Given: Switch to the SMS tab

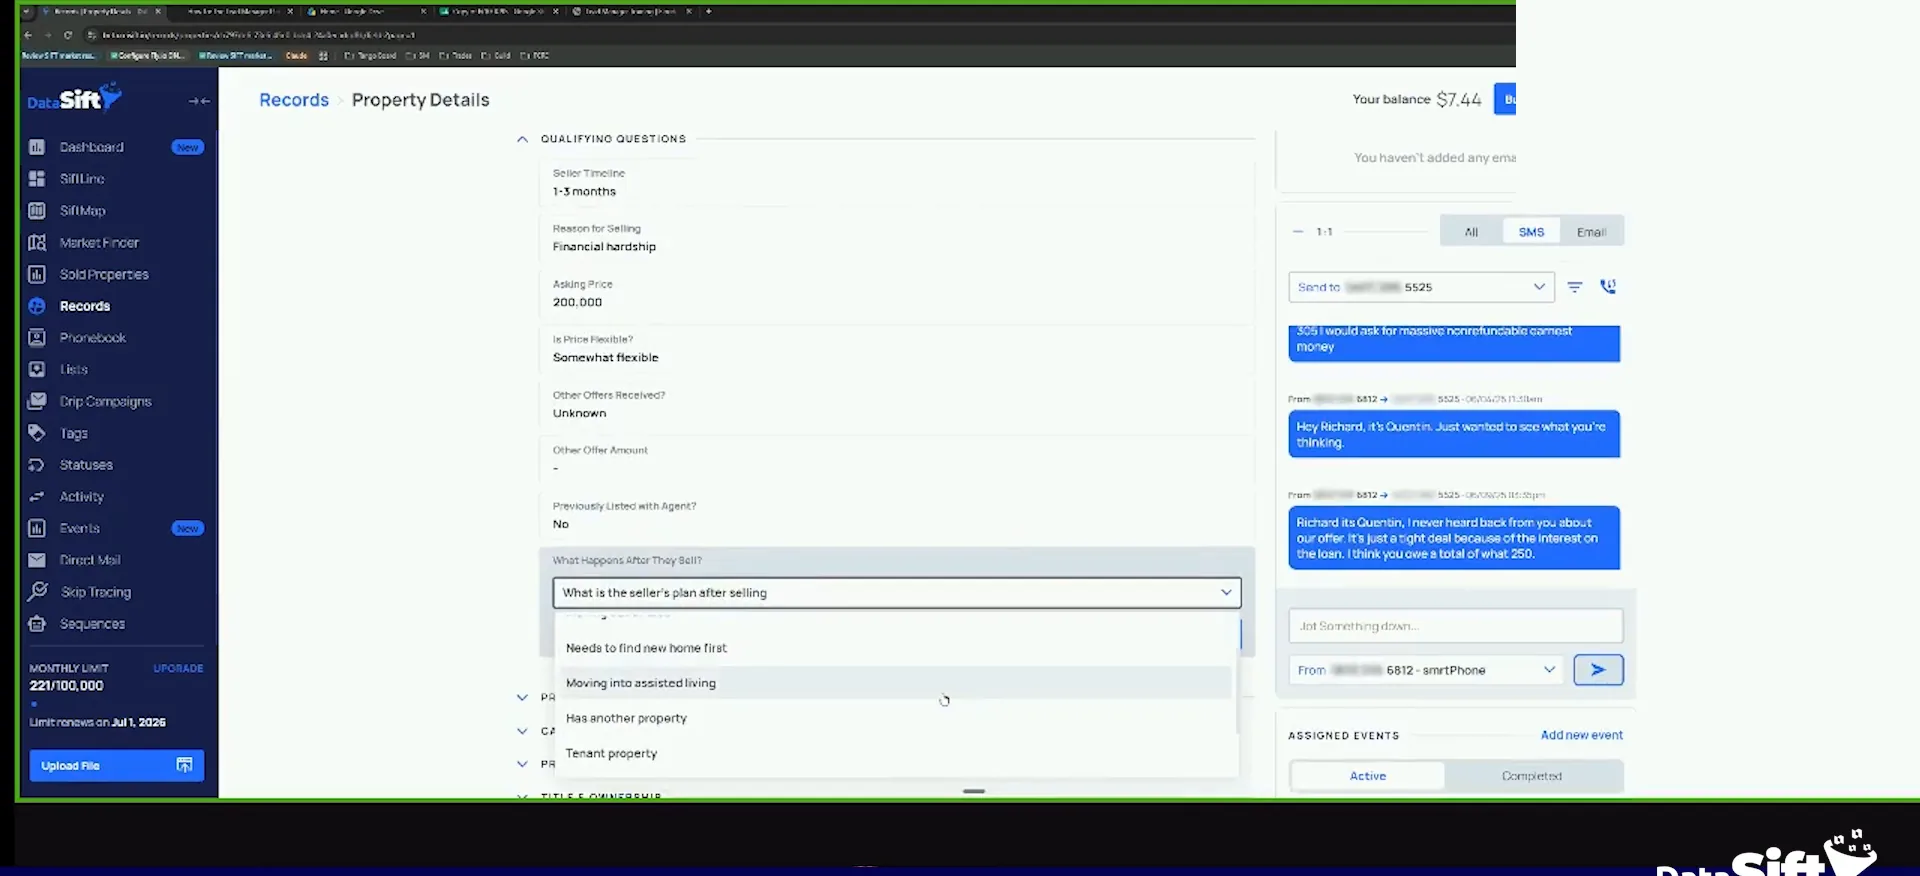Looking at the screenshot, I should pos(1531,232).
